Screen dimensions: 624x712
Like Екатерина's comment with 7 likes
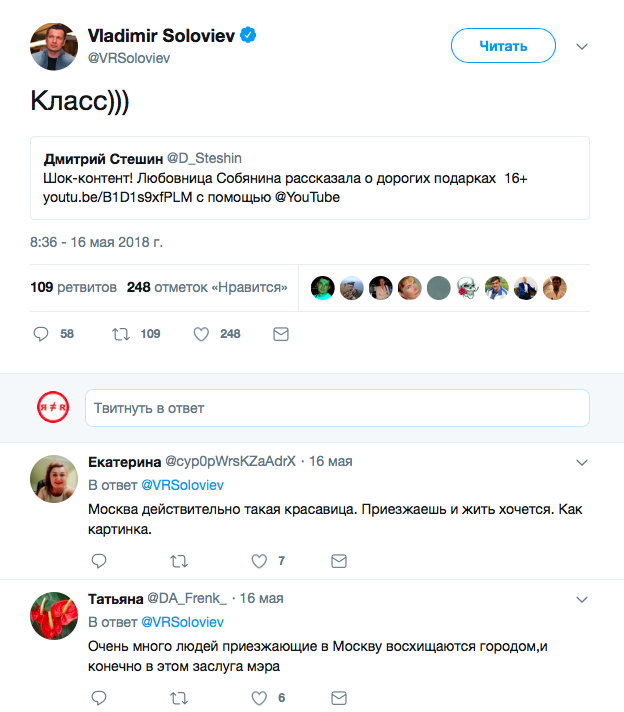click(259, 562)
